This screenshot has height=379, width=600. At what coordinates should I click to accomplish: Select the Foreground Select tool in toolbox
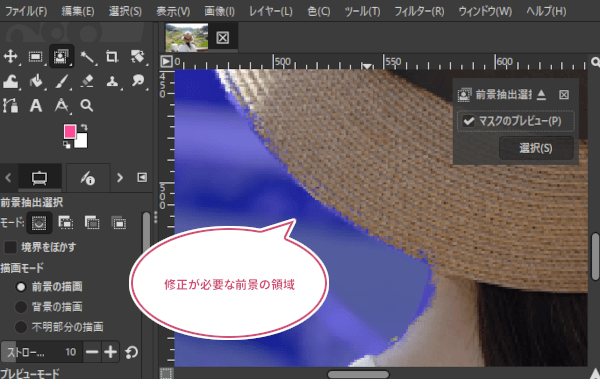(61, 57)
